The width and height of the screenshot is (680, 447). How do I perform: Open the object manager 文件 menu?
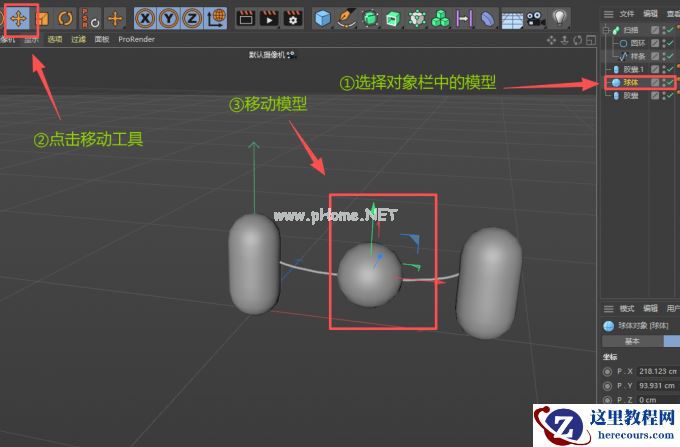tap(627, 14)
